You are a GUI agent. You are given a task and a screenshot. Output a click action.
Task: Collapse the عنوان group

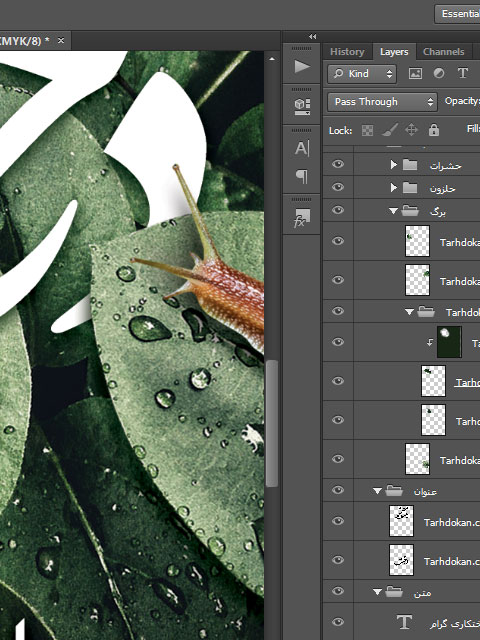[377, 491]
